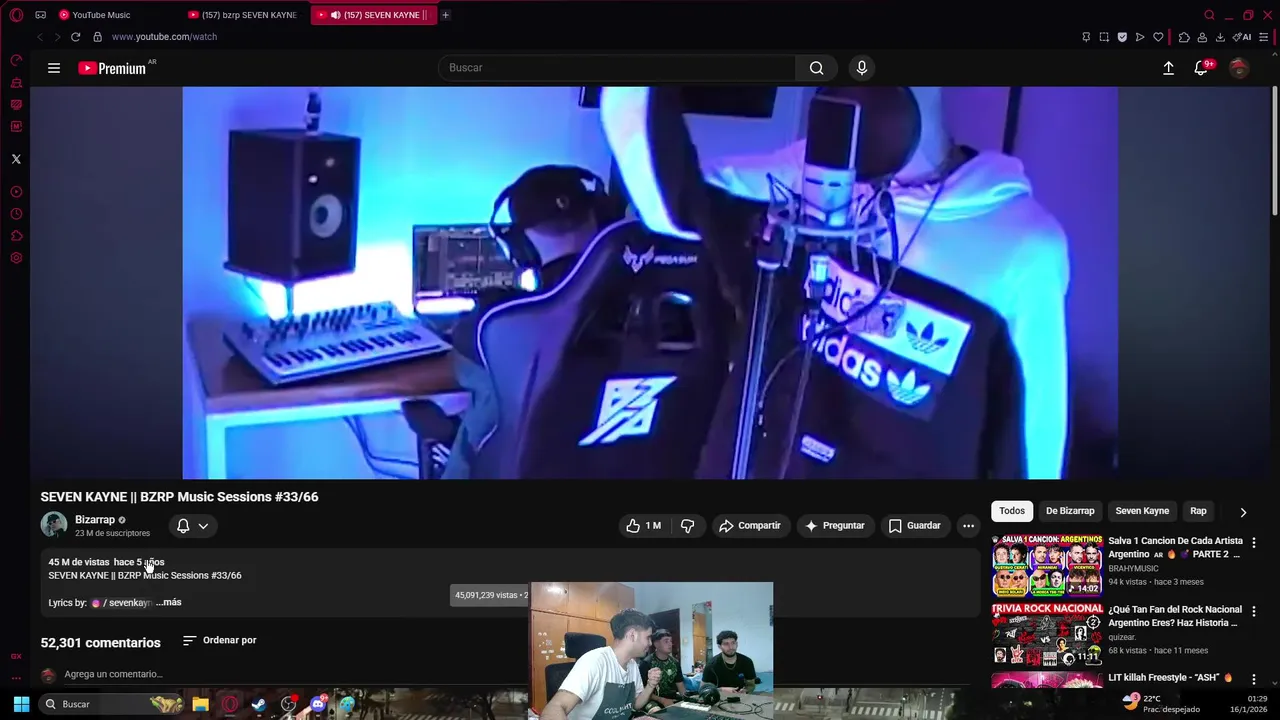
Task: Expand description with ...más
Action: pyautogui.click(x=169, y=602)
